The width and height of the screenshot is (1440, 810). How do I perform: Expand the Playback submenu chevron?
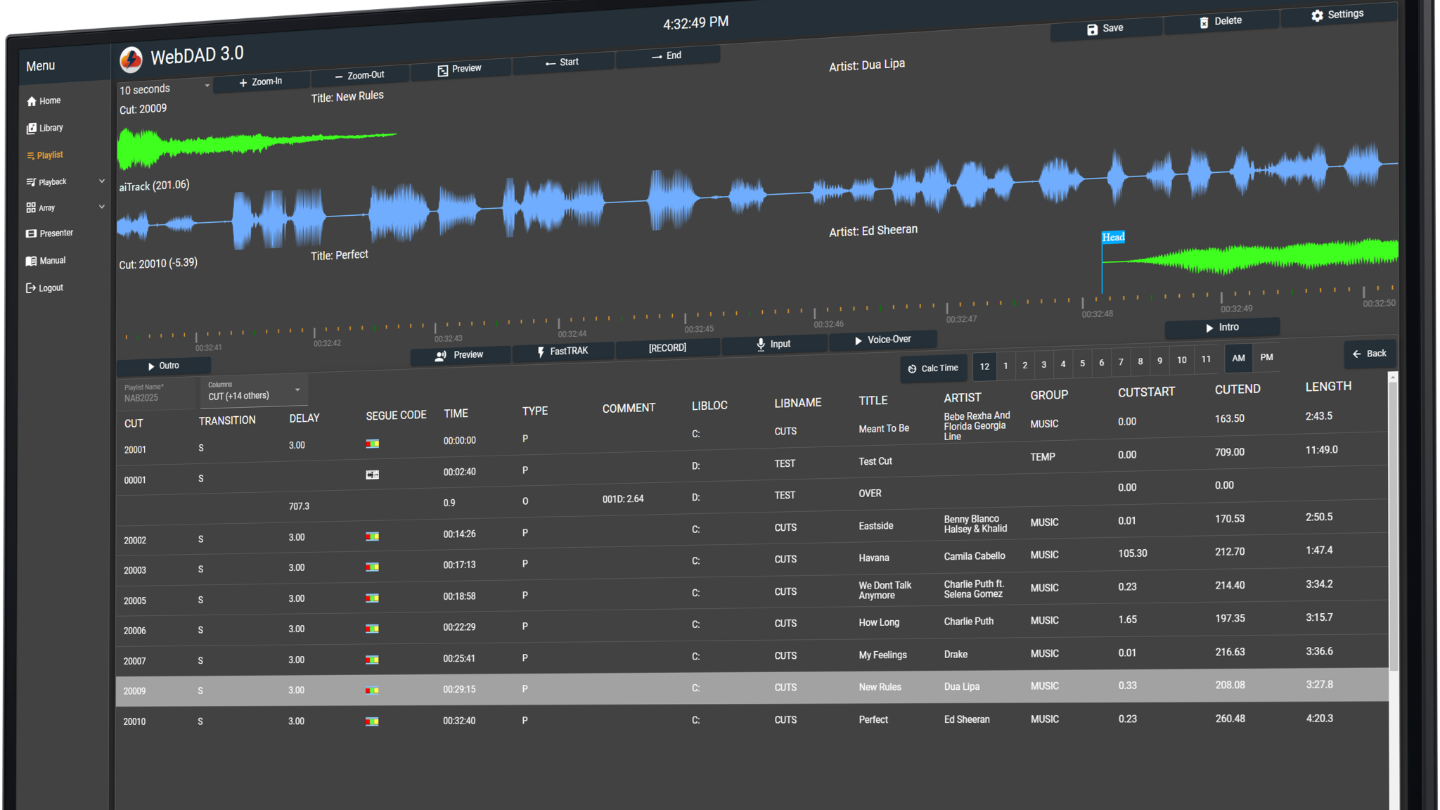point(102,181)
